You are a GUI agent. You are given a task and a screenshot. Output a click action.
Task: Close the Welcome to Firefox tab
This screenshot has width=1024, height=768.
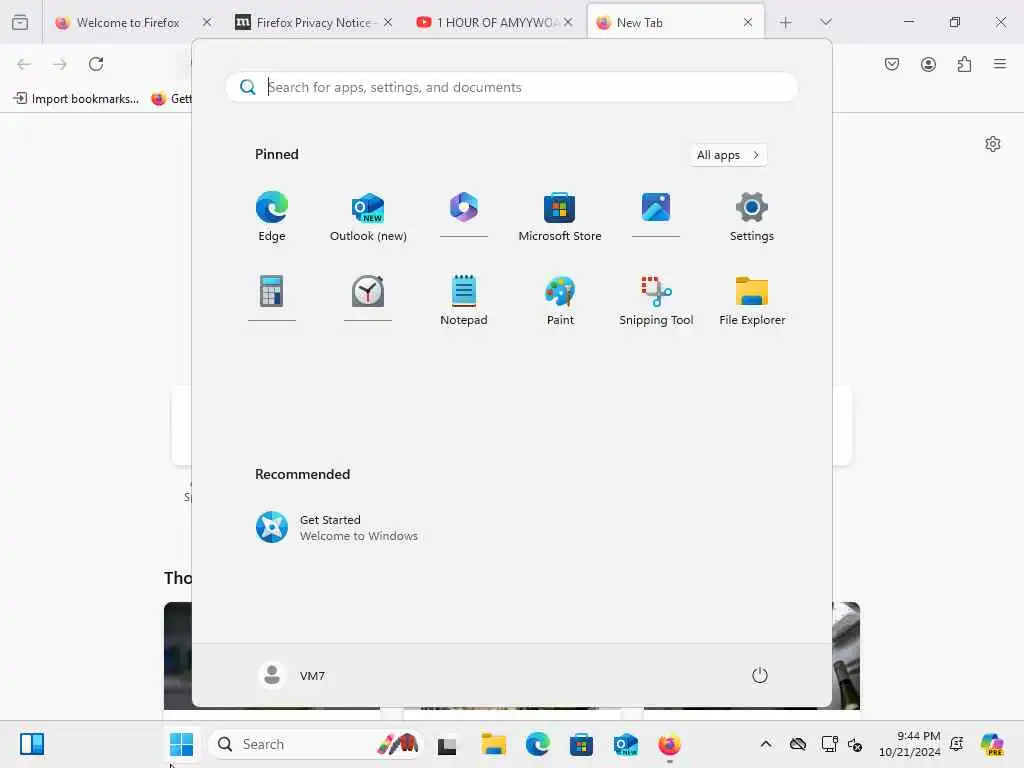click(206, 22)
